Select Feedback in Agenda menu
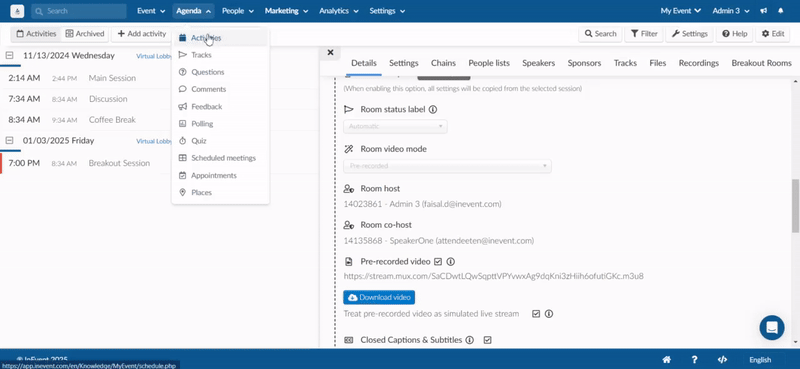This screenshot has width=800, height=369. pos(220,107)
